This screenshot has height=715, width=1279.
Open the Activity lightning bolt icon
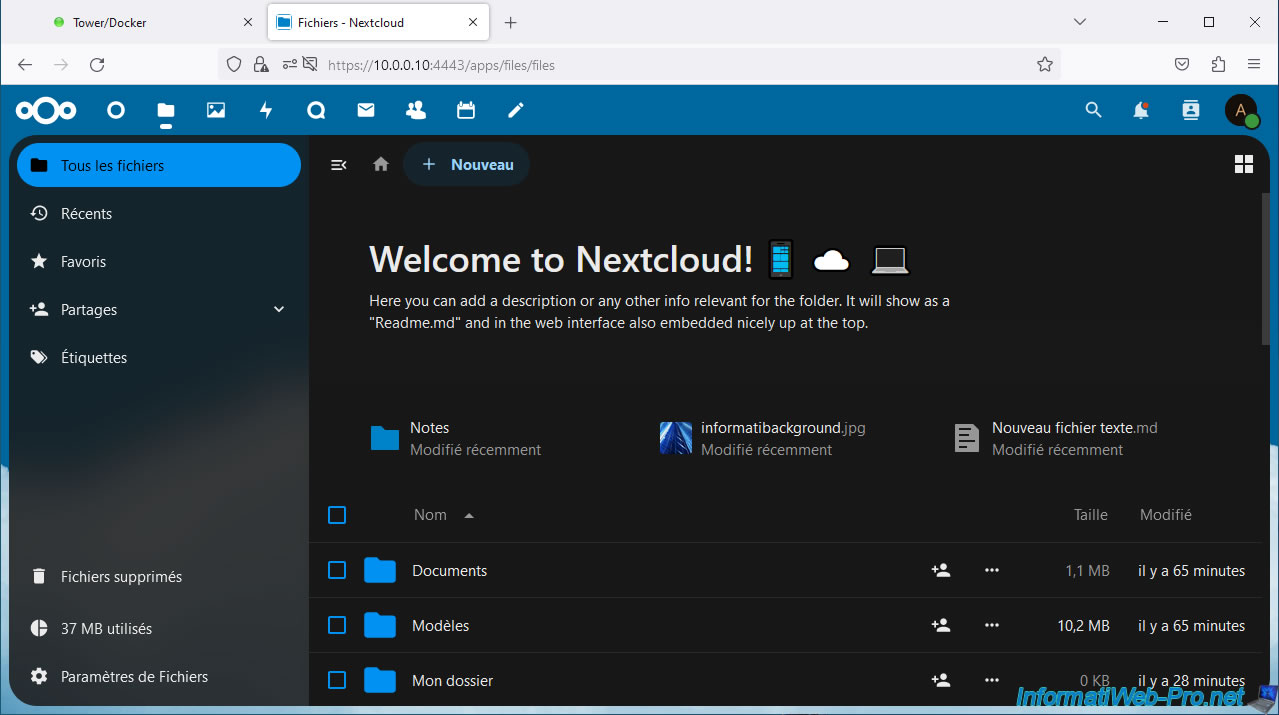(266, 110)
